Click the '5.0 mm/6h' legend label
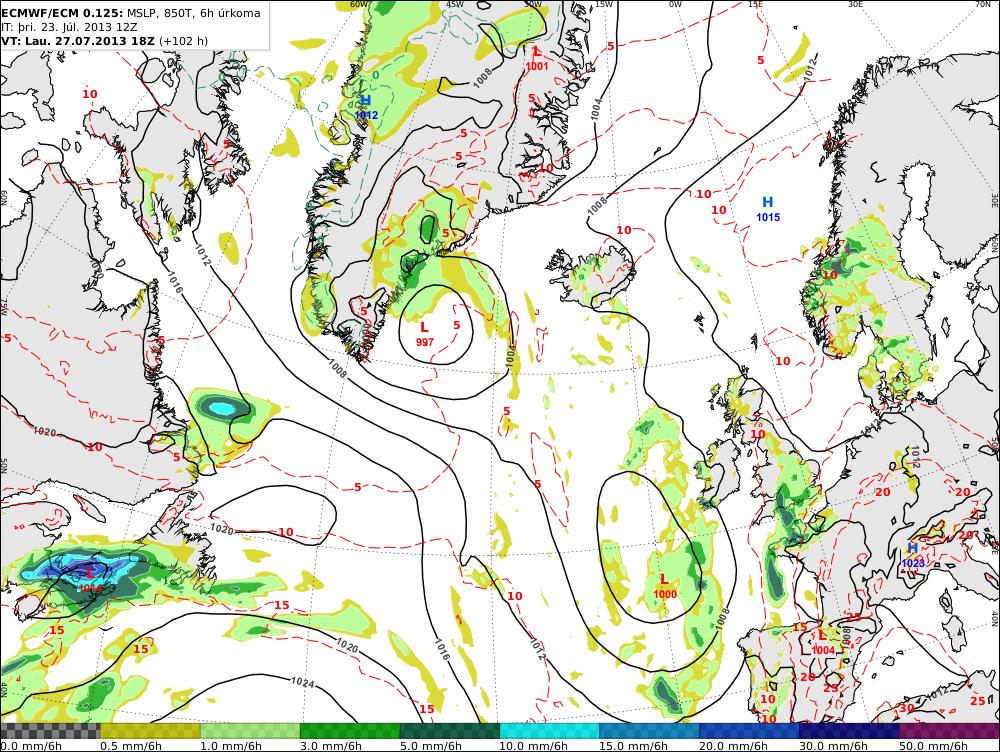The width and height of the screenshot is (1000, 752). coord(430,746)
